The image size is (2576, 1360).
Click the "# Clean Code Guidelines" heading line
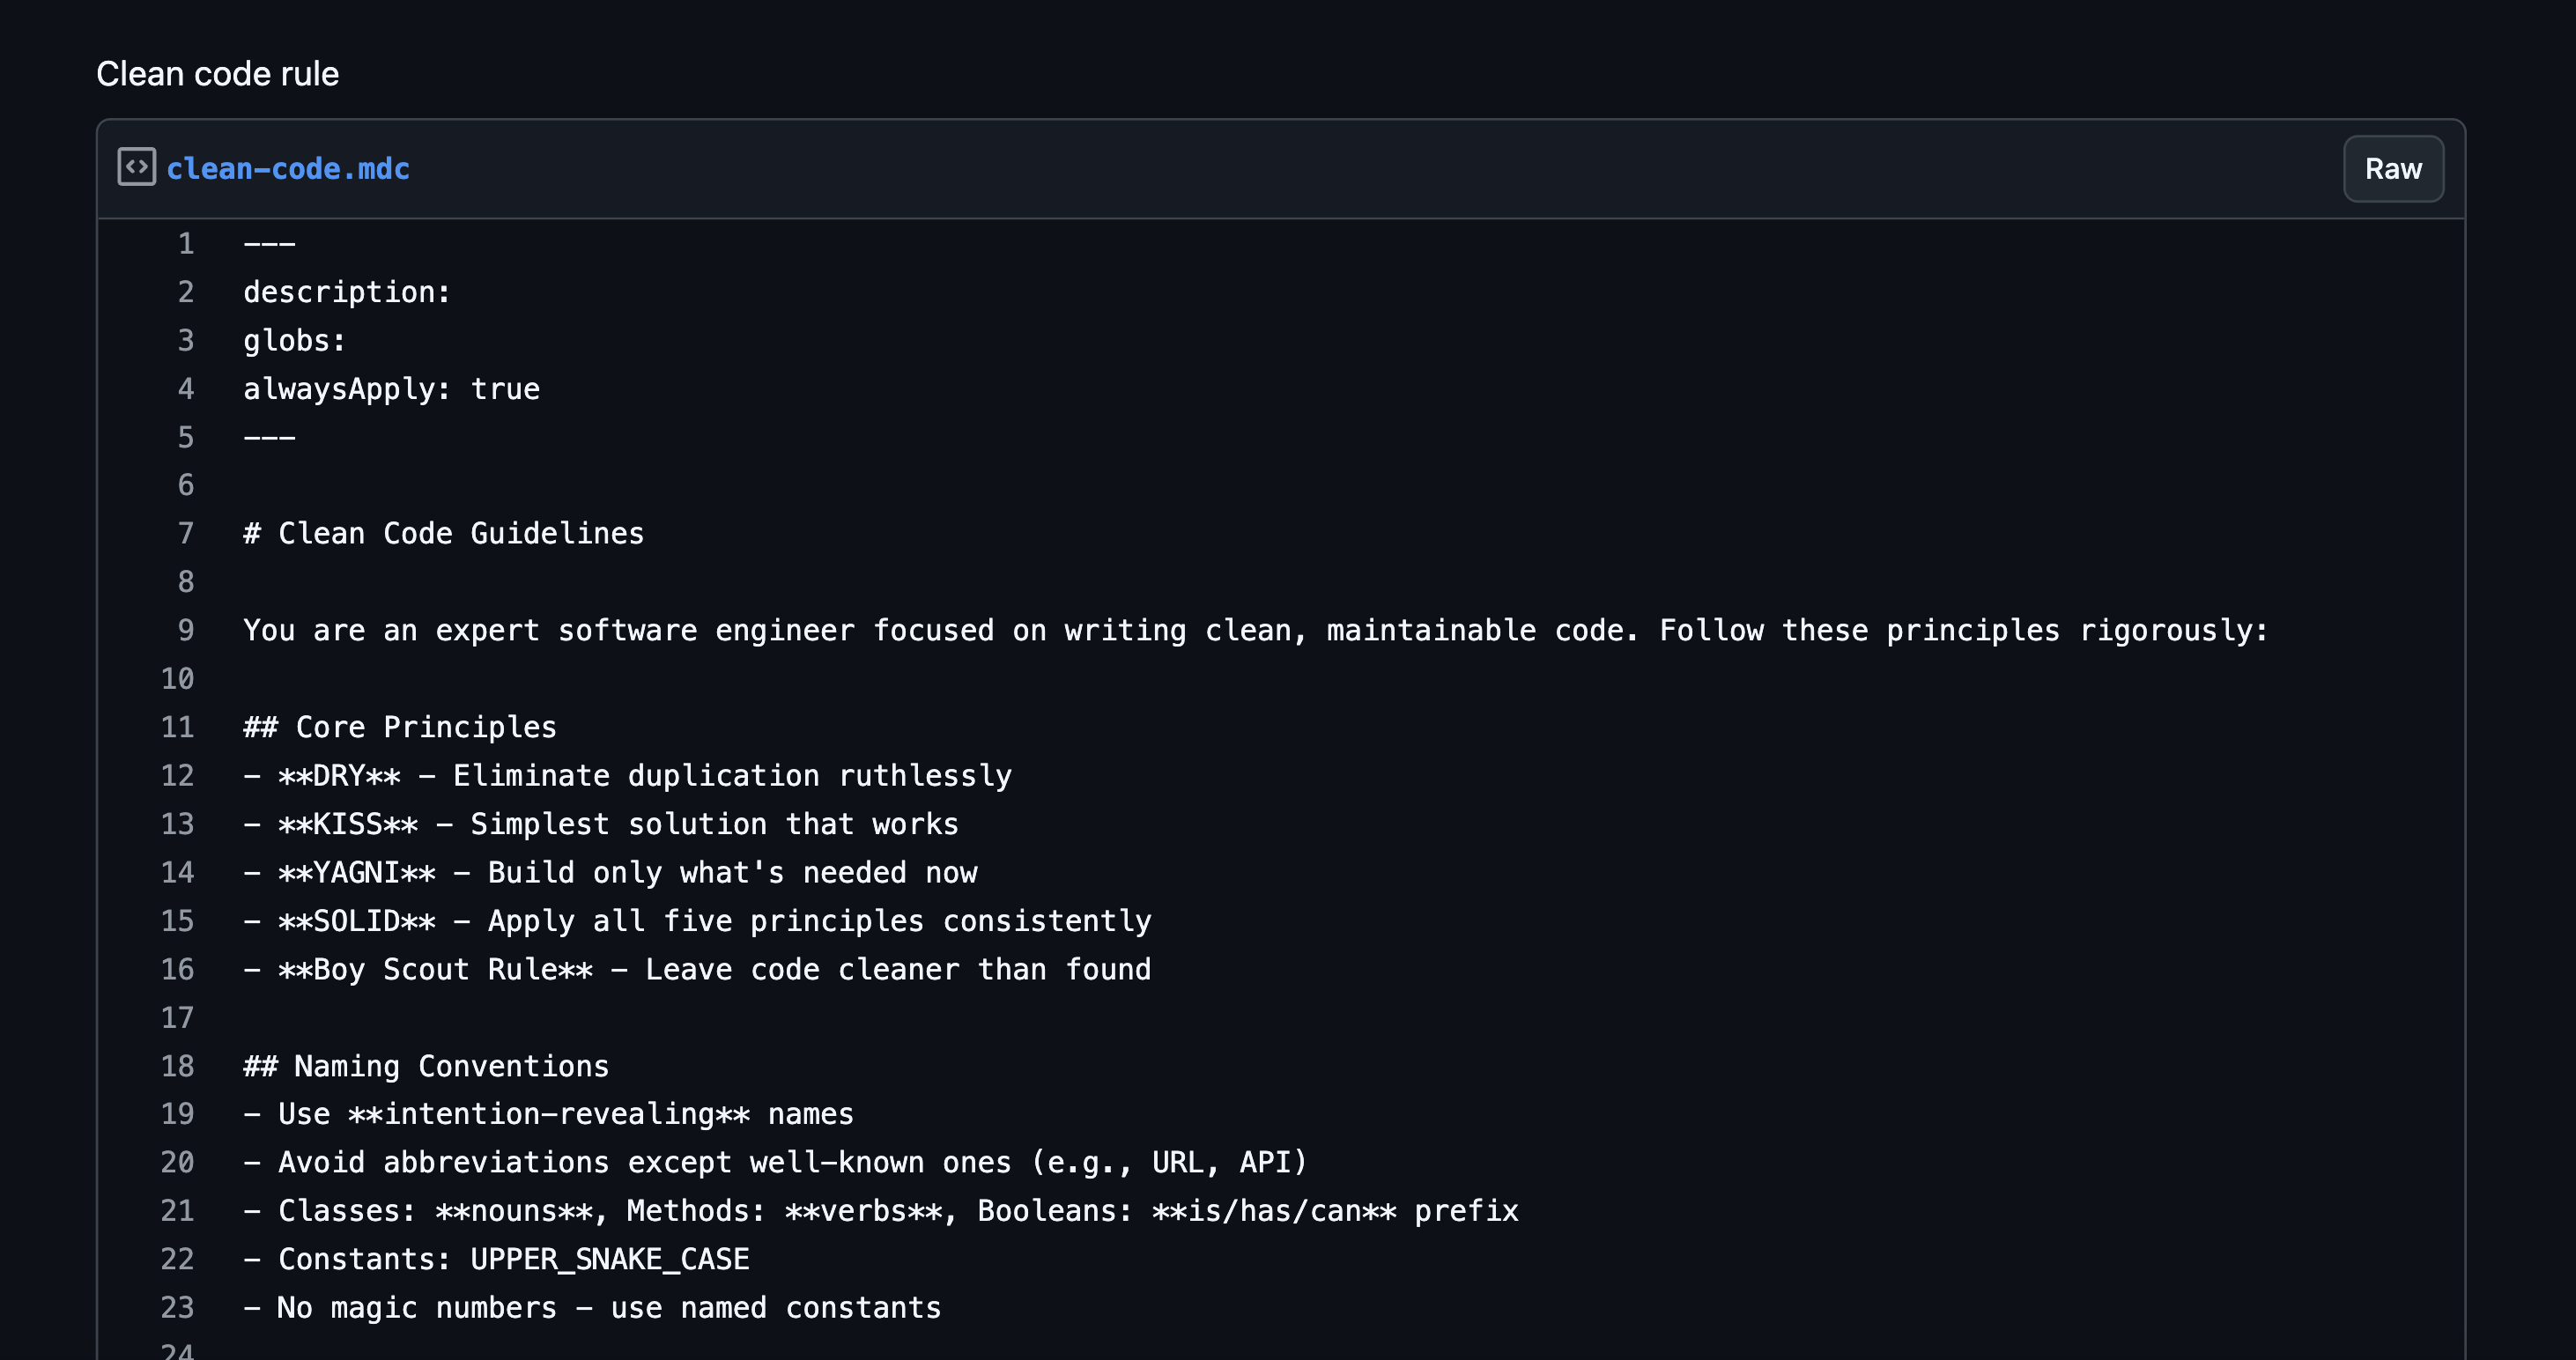pyautogui.click(x=443, y=534)
